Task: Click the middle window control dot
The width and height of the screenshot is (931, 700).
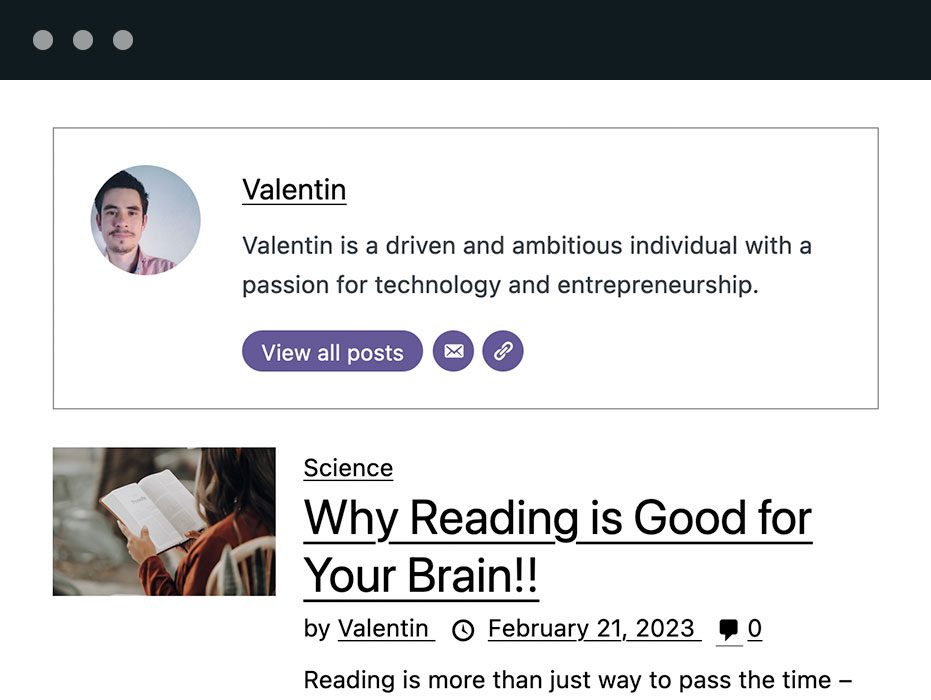Action: (x=83, y=40)
